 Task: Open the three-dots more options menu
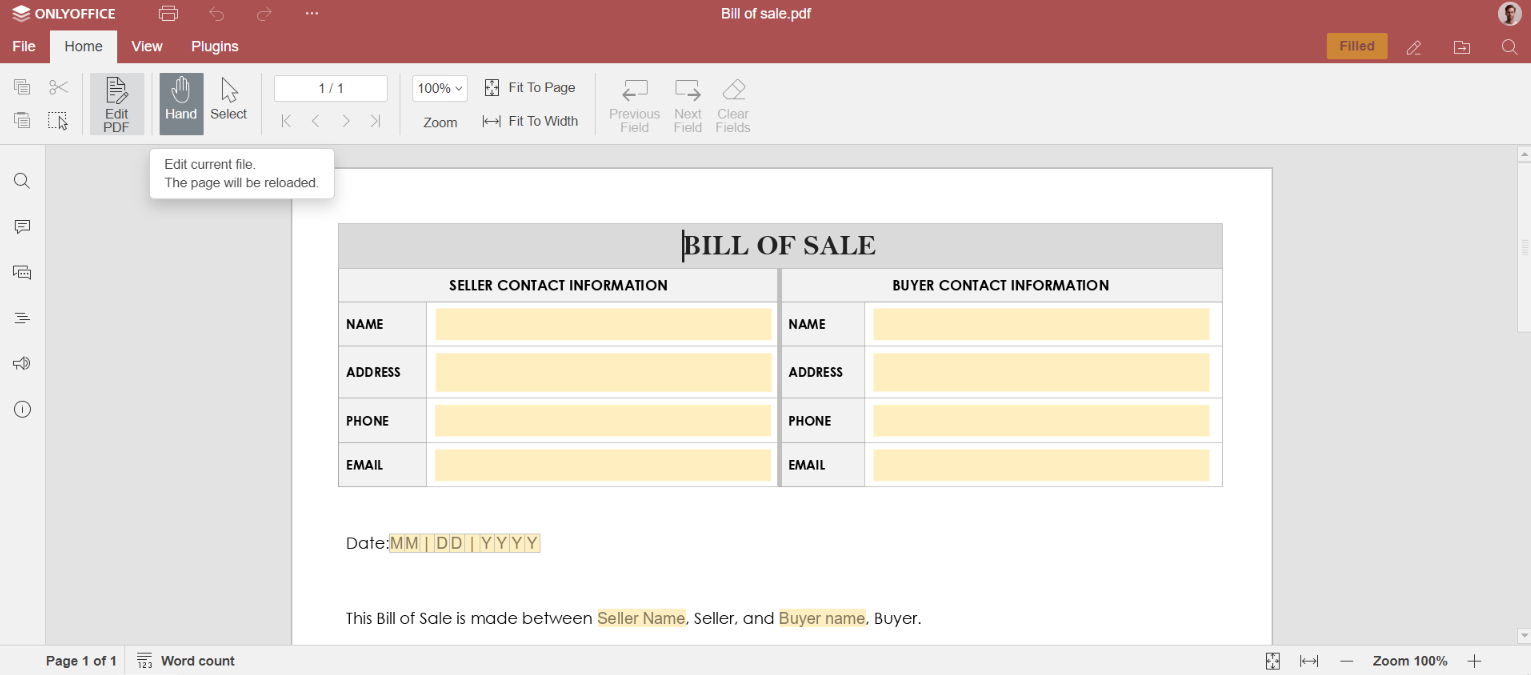(312, 14)
